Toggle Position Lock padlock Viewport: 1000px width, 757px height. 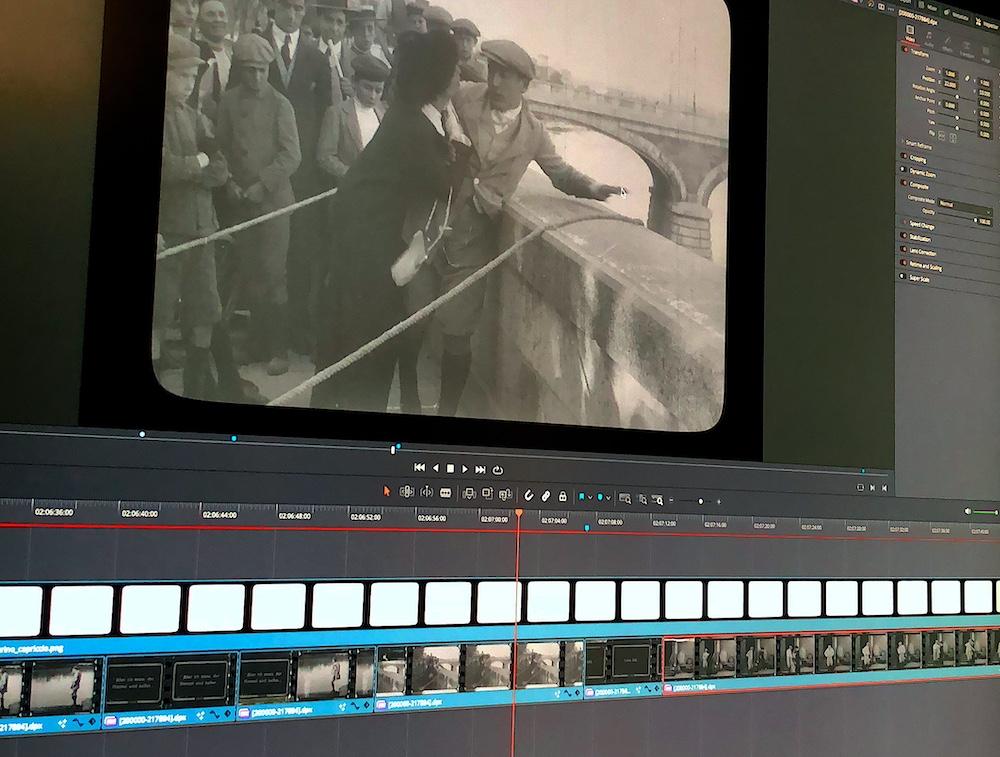(x=562, y=496)
